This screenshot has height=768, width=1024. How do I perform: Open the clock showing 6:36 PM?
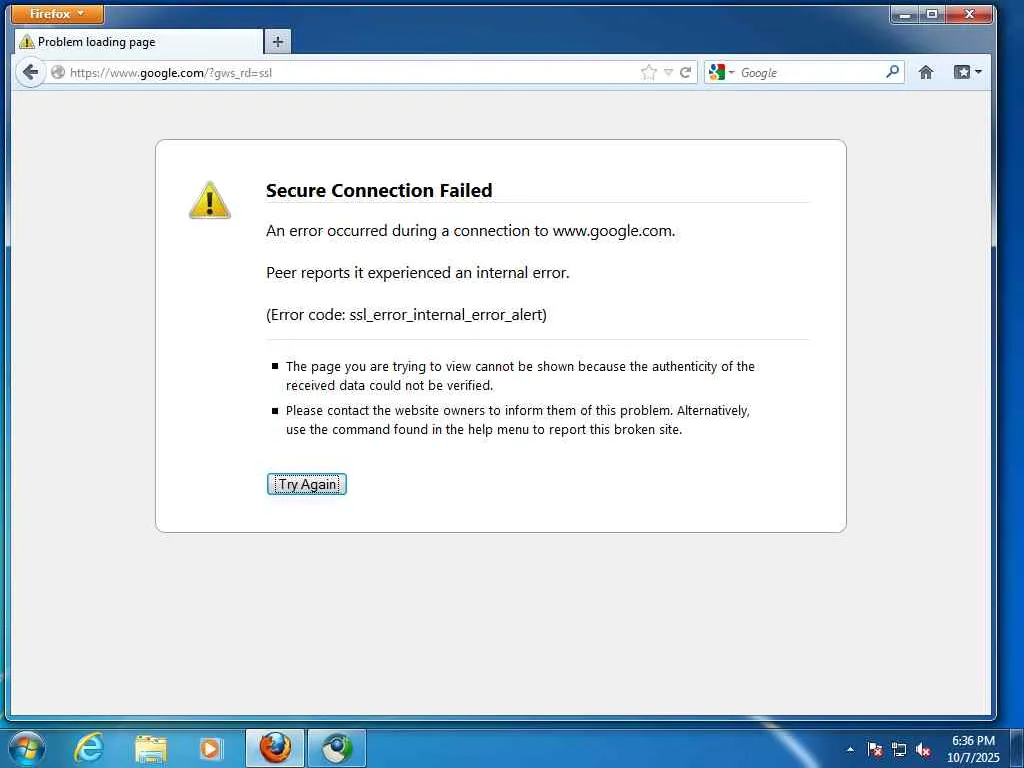coord(973,748)
